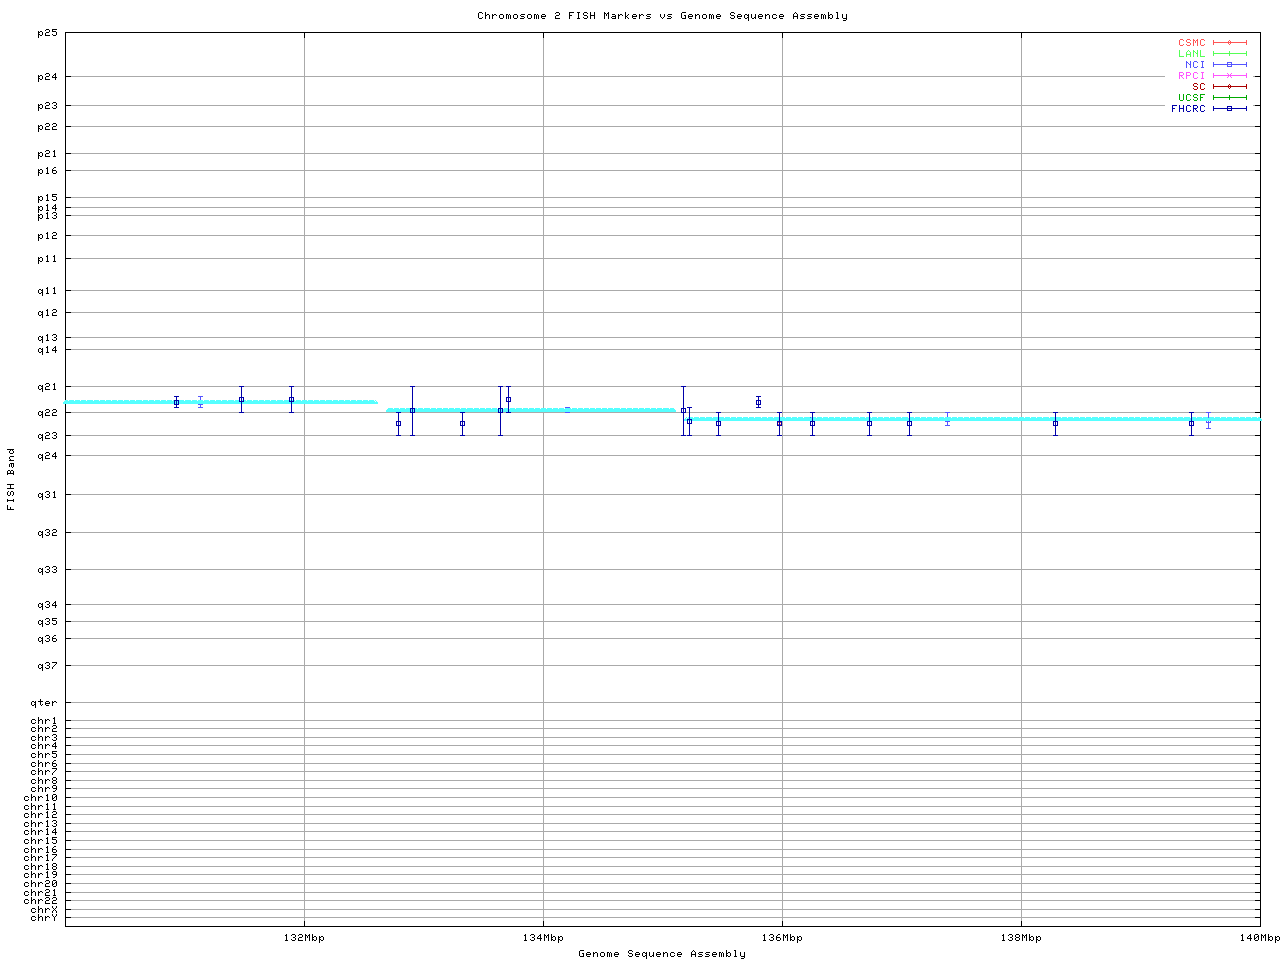Click the red SC marker near 136Mbp
Image resolution: width=1280 pixels, height=960 pixels.
coord(780,423)
